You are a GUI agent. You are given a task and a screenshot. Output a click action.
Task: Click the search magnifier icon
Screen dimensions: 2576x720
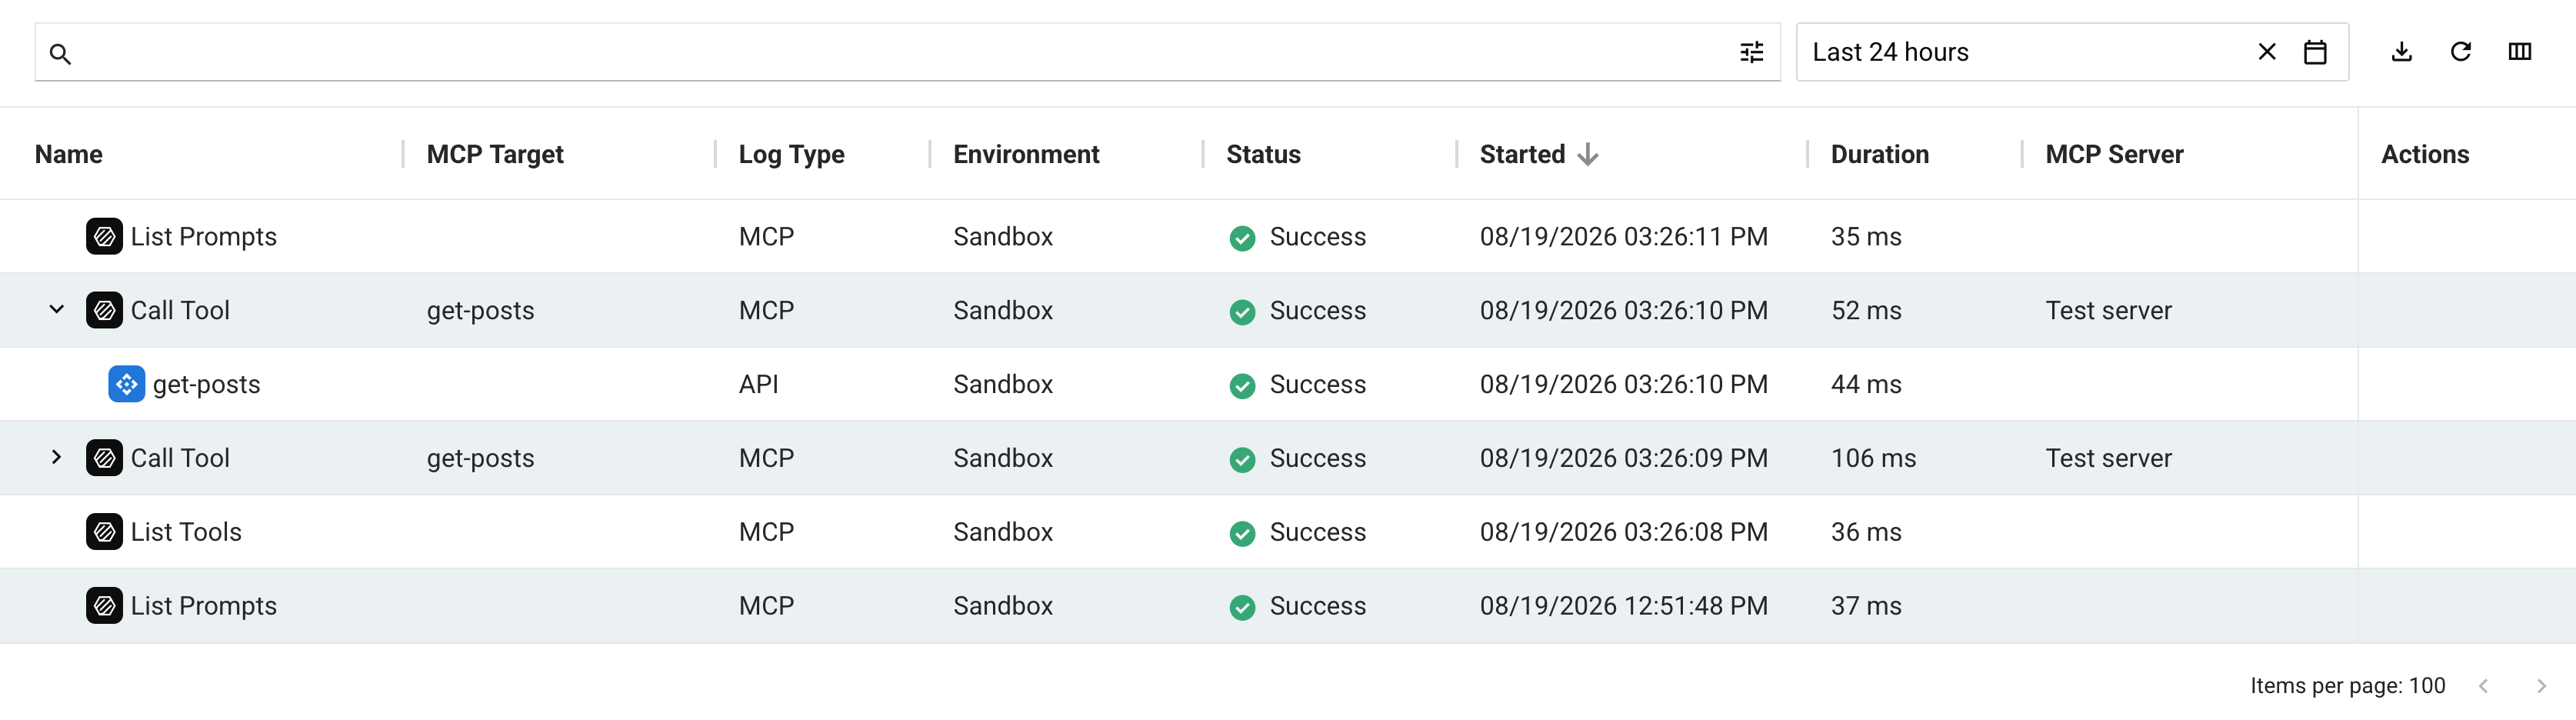pyautogui.click(x=60, y=54)
